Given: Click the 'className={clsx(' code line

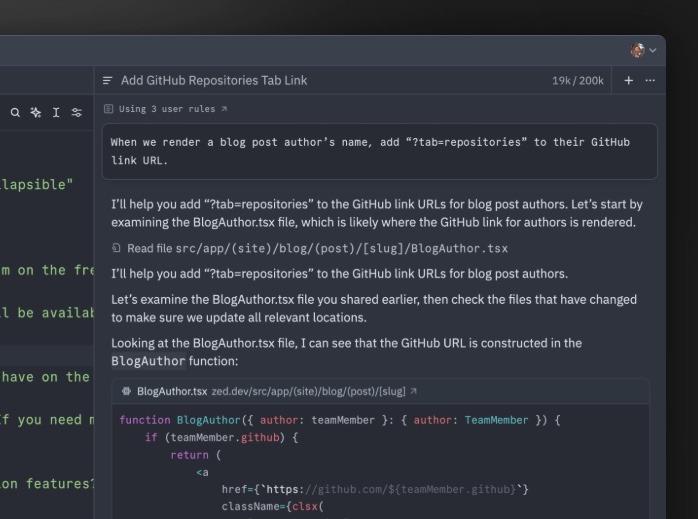Looking at the screenshot, I should pos(272,507).
